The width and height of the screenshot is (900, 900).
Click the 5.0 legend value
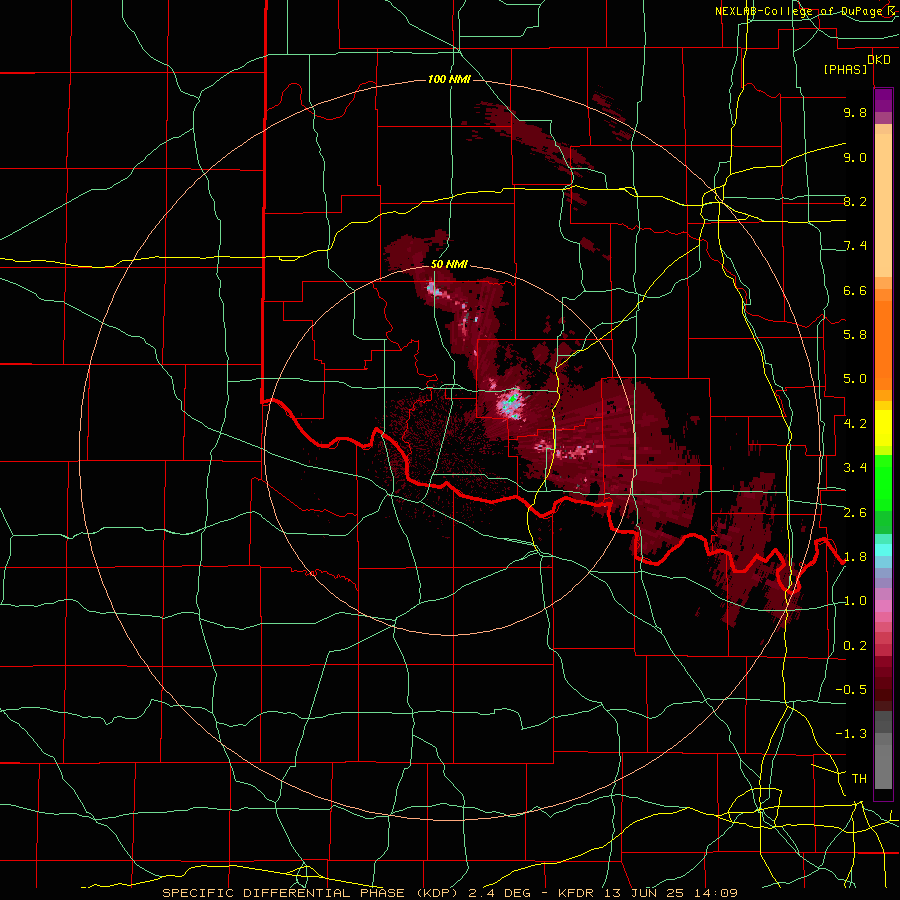point(855,379)
